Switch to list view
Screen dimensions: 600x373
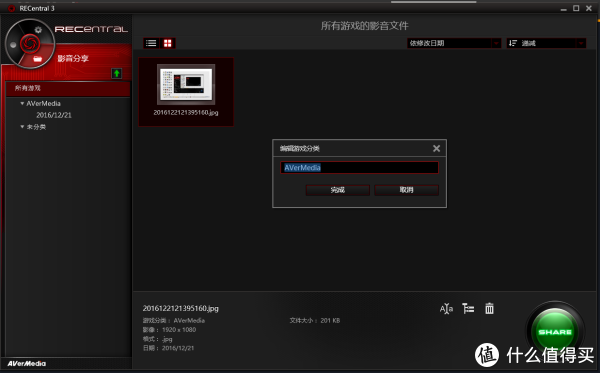[x=151, y=43]
